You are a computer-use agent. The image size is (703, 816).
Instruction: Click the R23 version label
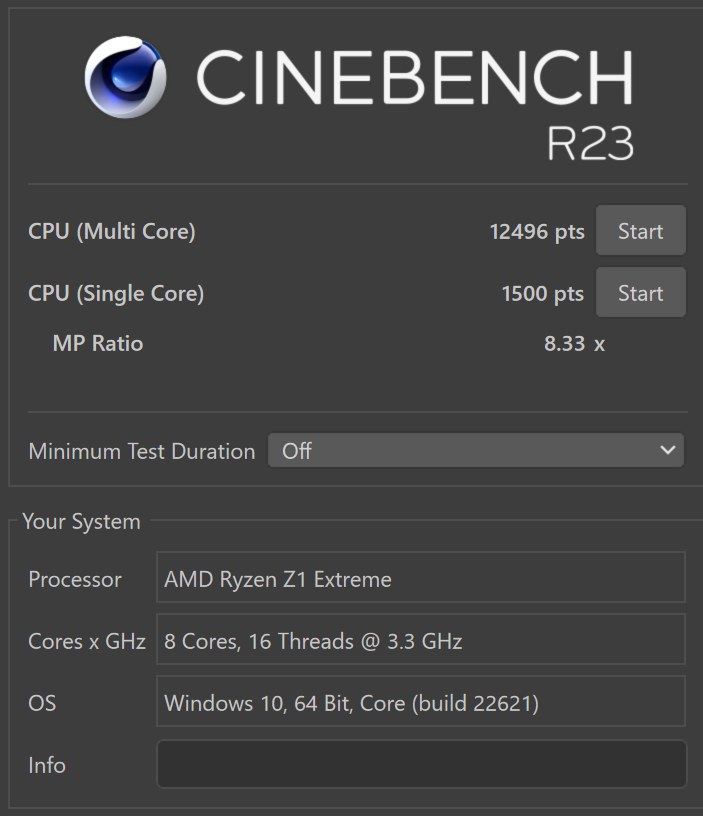(590, 144)
